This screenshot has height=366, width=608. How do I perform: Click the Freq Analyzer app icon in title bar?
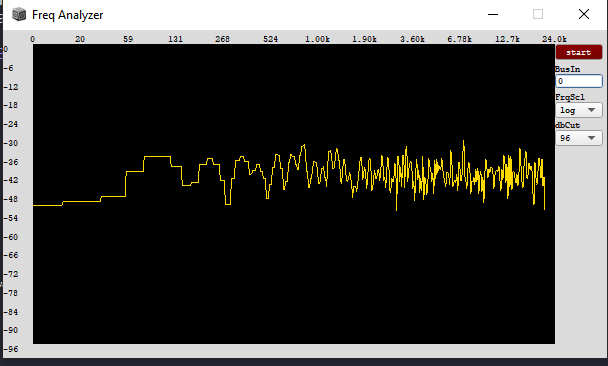pos(19,15)
